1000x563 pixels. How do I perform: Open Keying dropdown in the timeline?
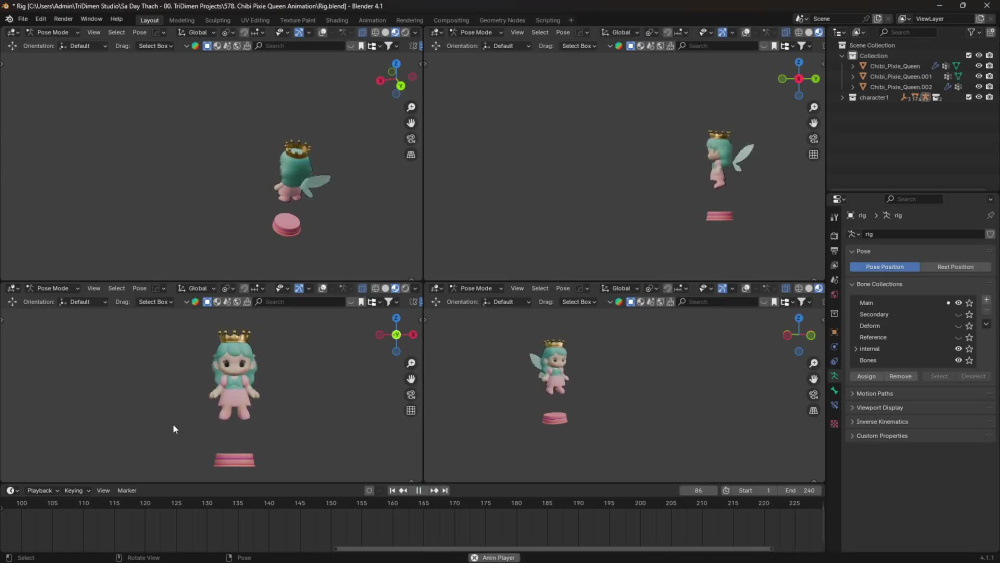(x=77, y=490)
